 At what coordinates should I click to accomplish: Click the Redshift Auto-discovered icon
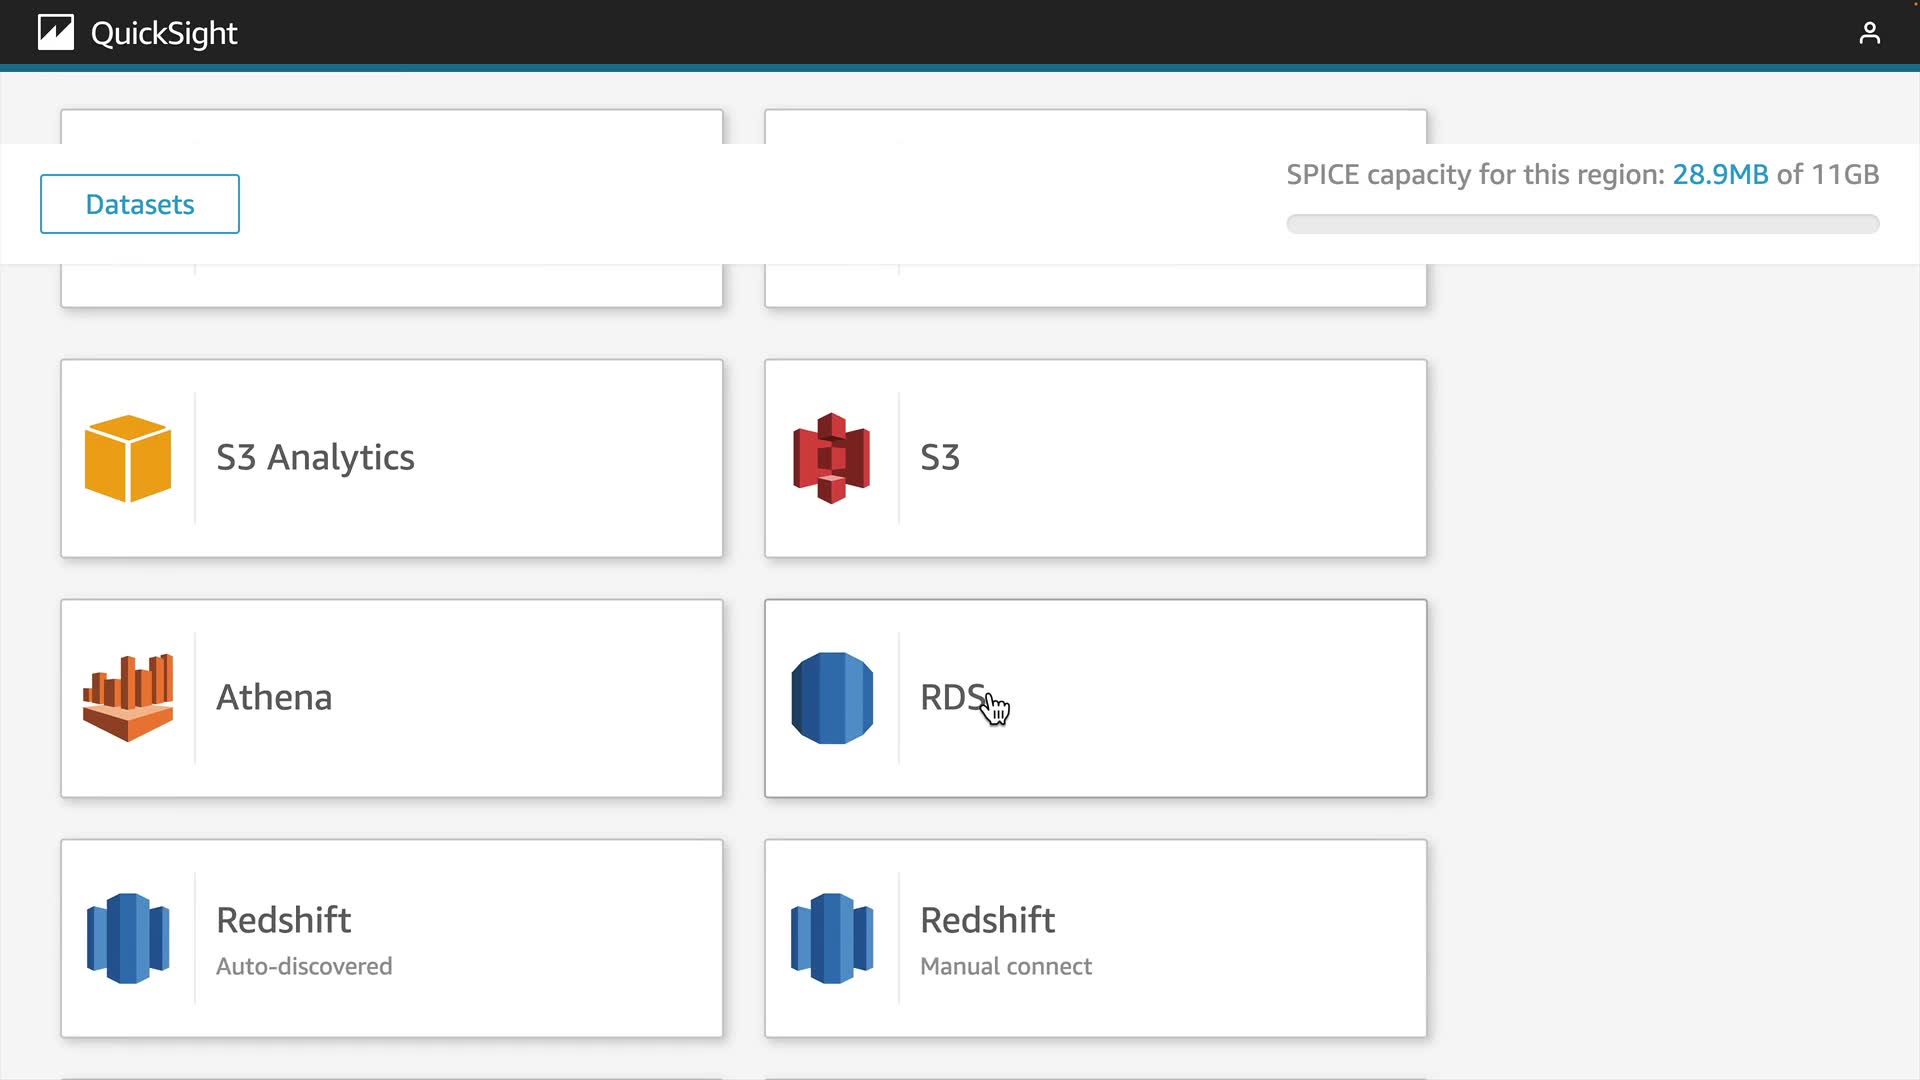[x=128, y=938]
